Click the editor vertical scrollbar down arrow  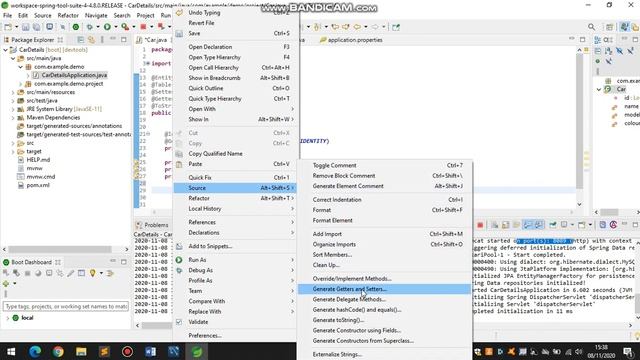point(579,204)
